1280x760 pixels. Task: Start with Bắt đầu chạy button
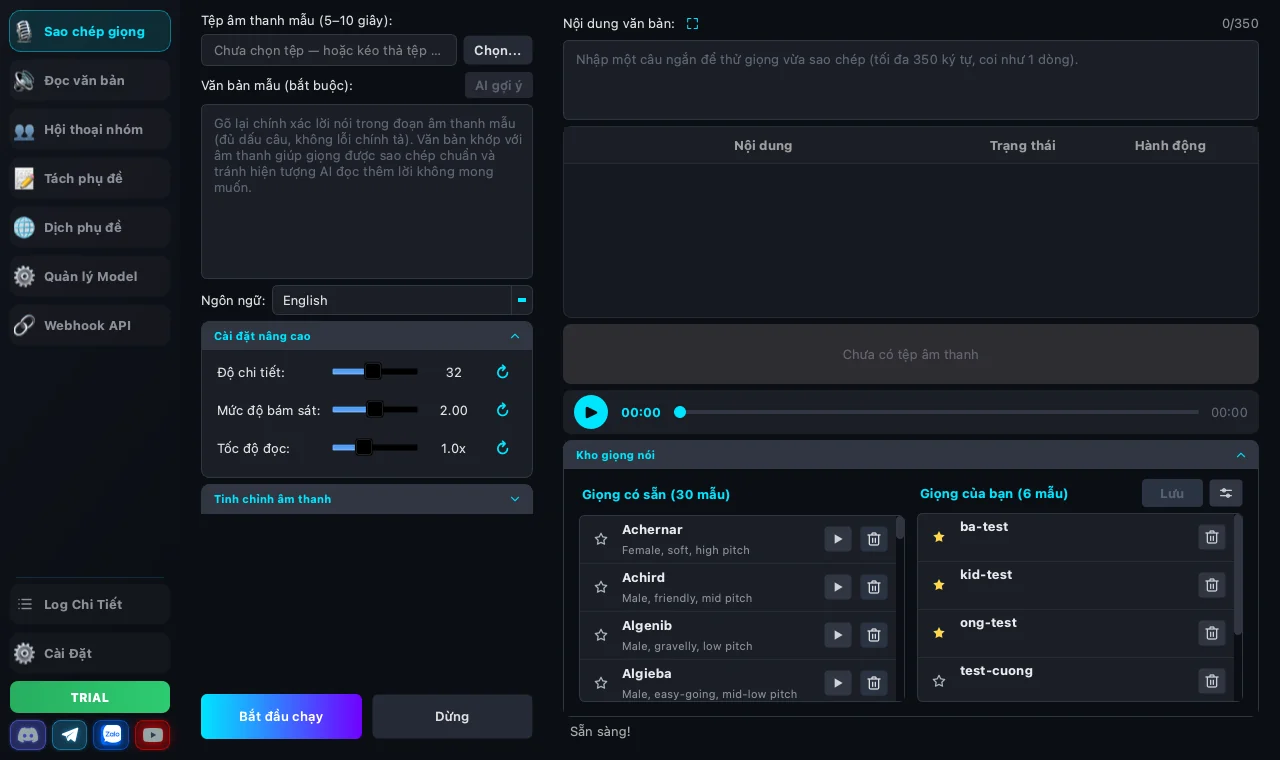coord(281,716)
